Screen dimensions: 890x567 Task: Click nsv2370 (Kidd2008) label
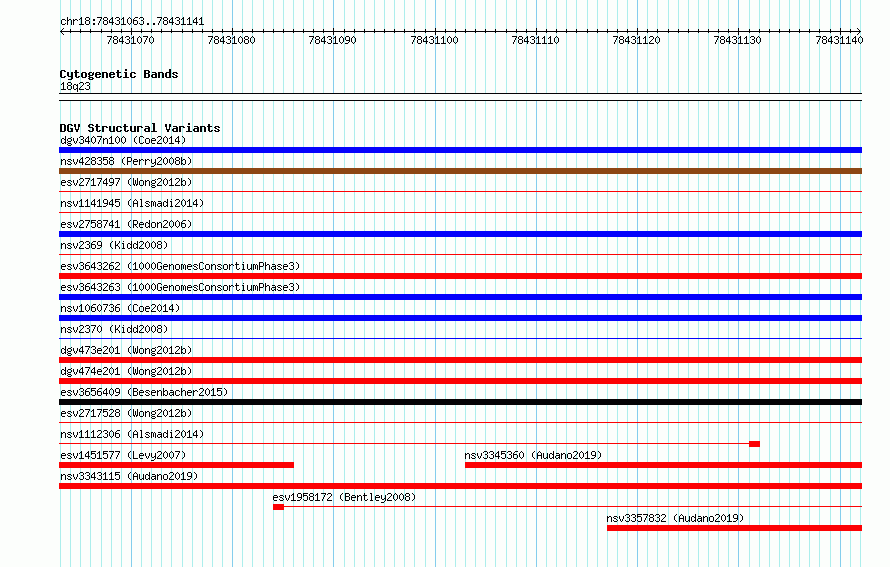(x=114, y=329)
